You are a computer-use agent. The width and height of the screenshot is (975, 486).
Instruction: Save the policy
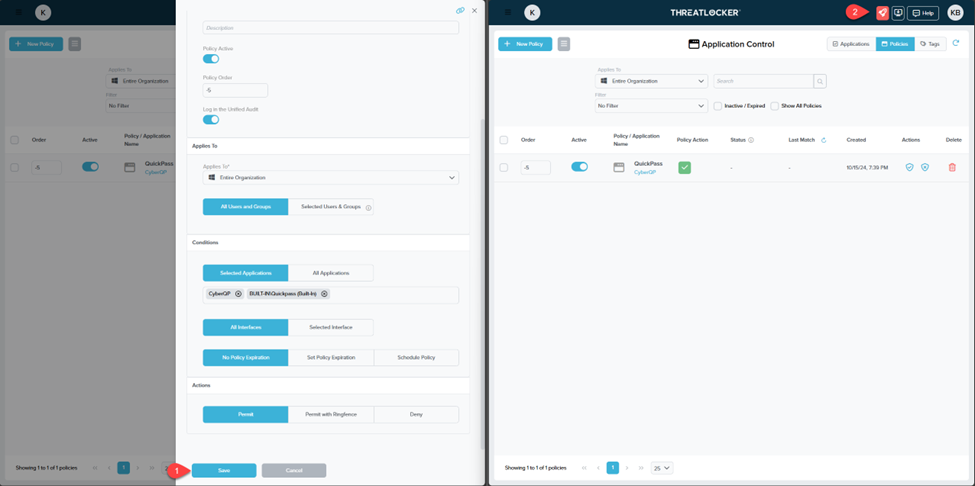[224, 470]
